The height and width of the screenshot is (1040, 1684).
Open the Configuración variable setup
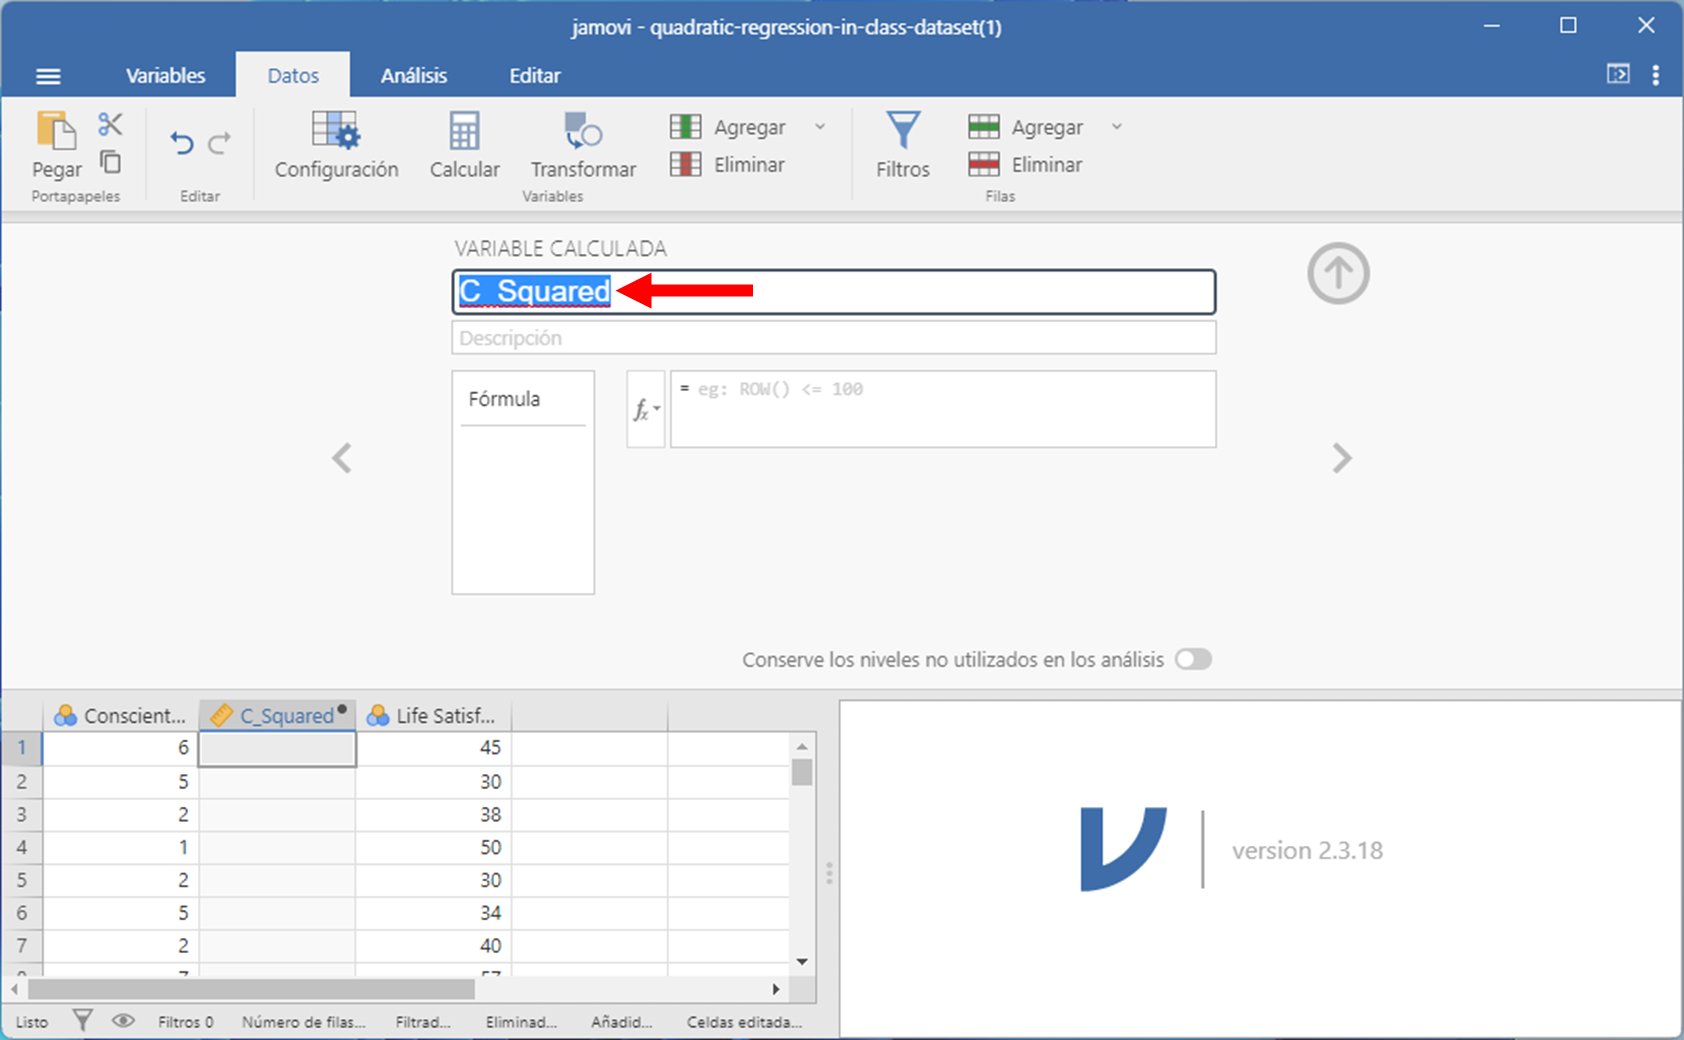(x=336, y=145)
